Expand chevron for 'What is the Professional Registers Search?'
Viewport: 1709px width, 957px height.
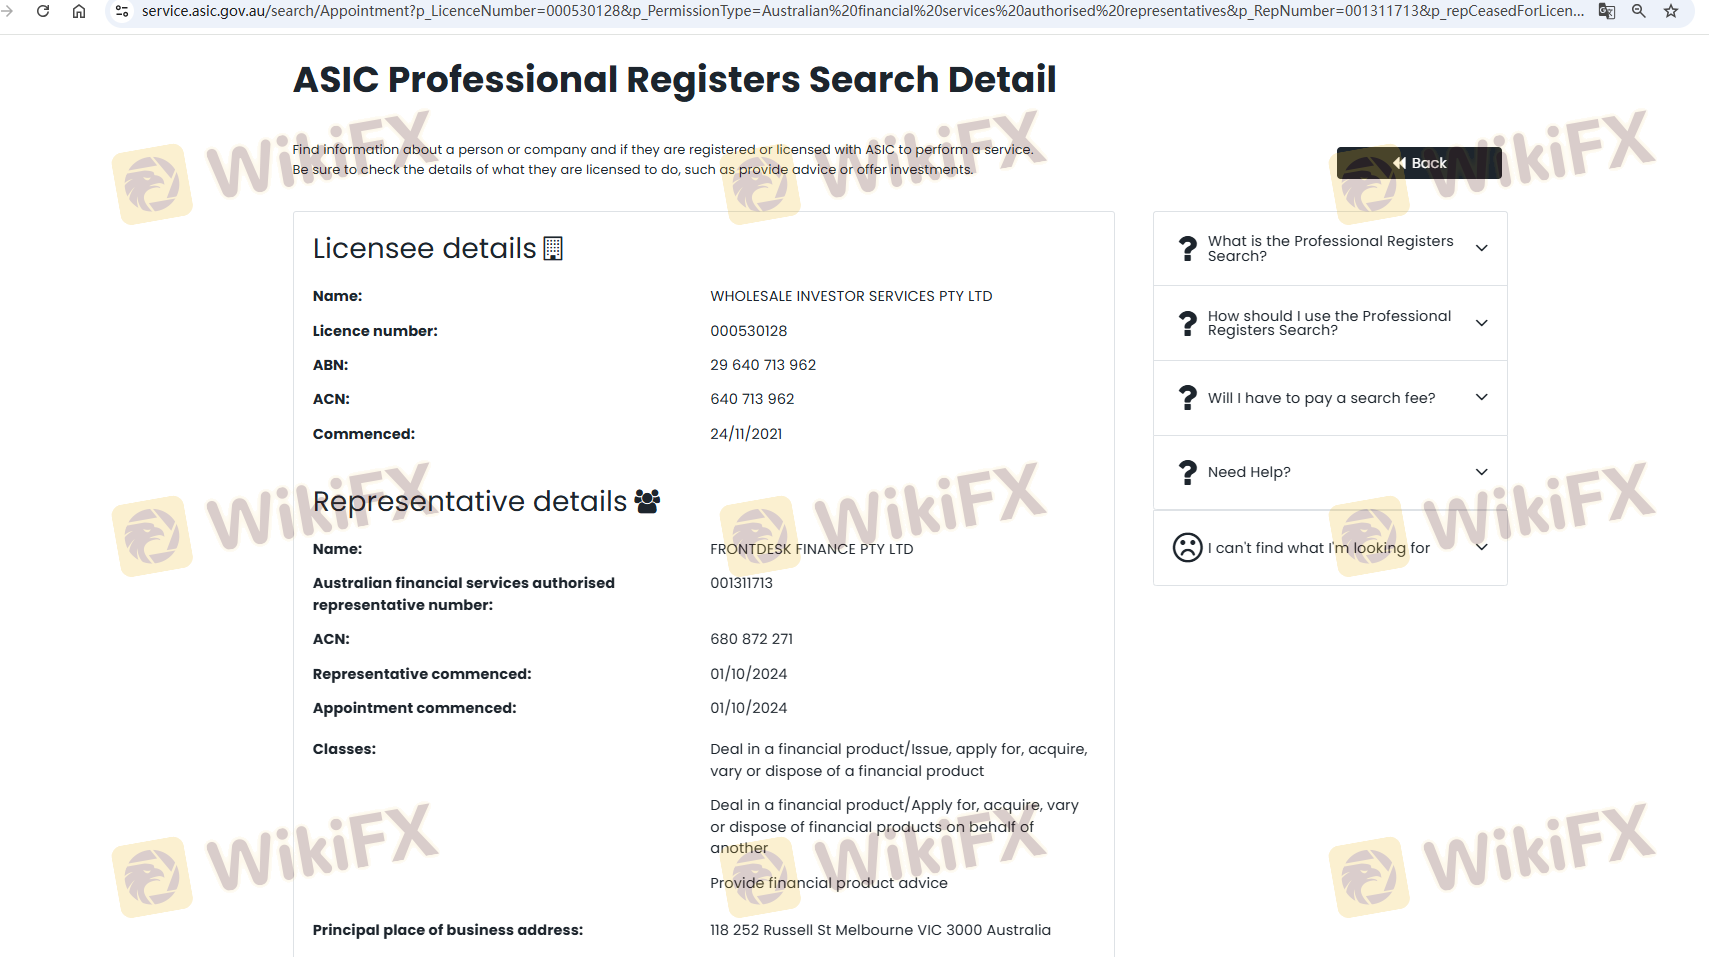pos(1481,248)
